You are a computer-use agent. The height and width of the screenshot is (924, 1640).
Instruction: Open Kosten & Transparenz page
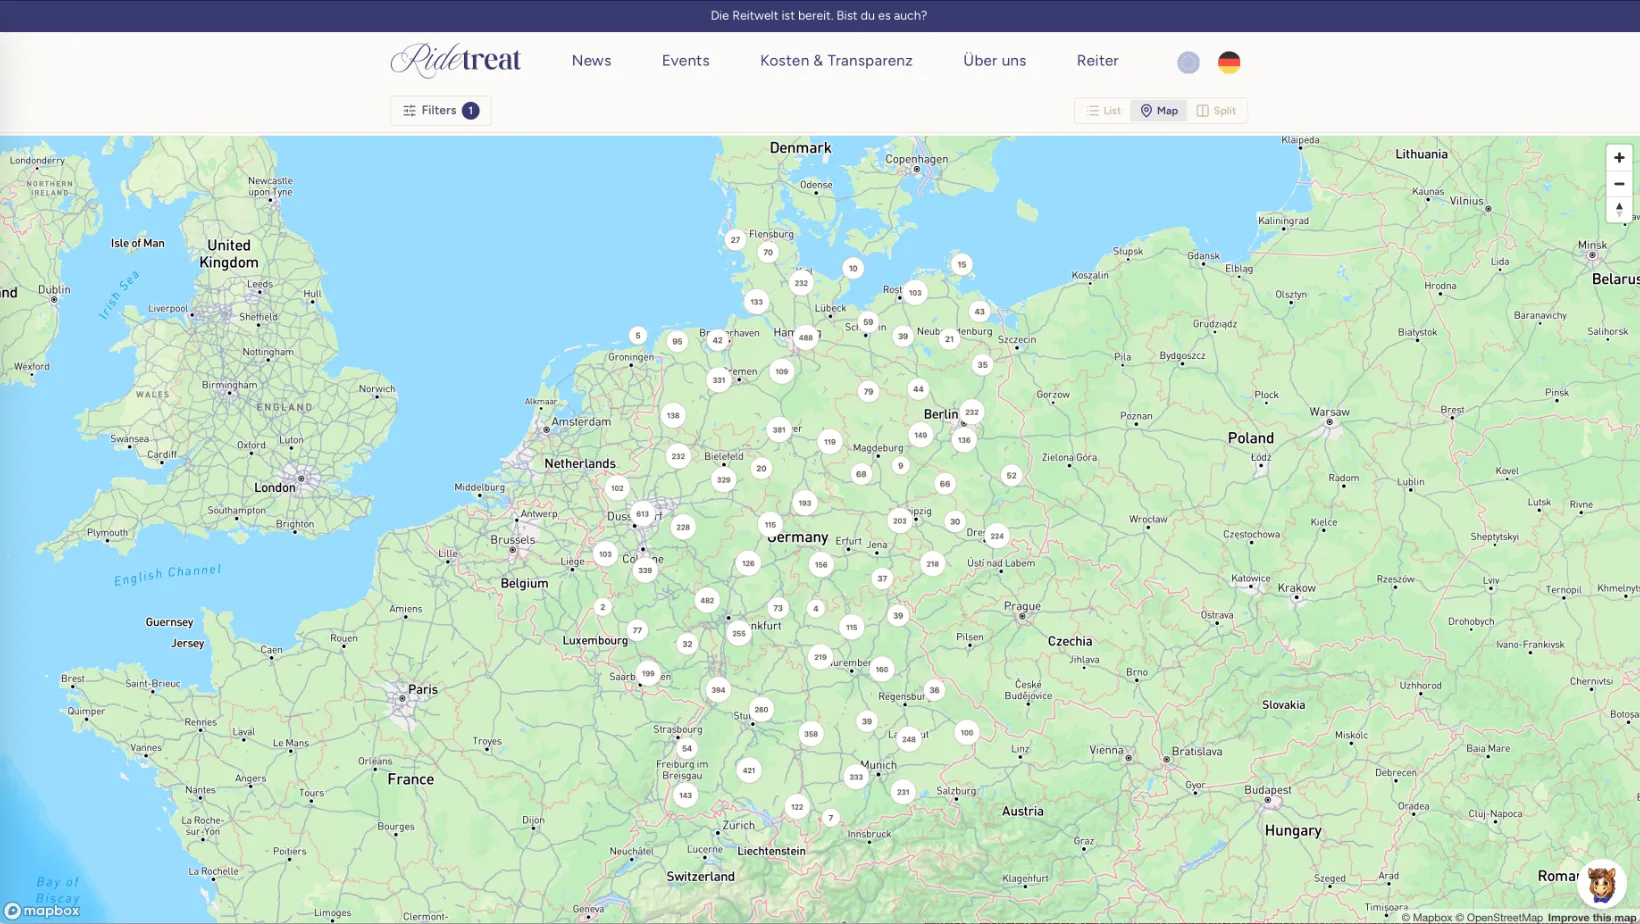836,61
